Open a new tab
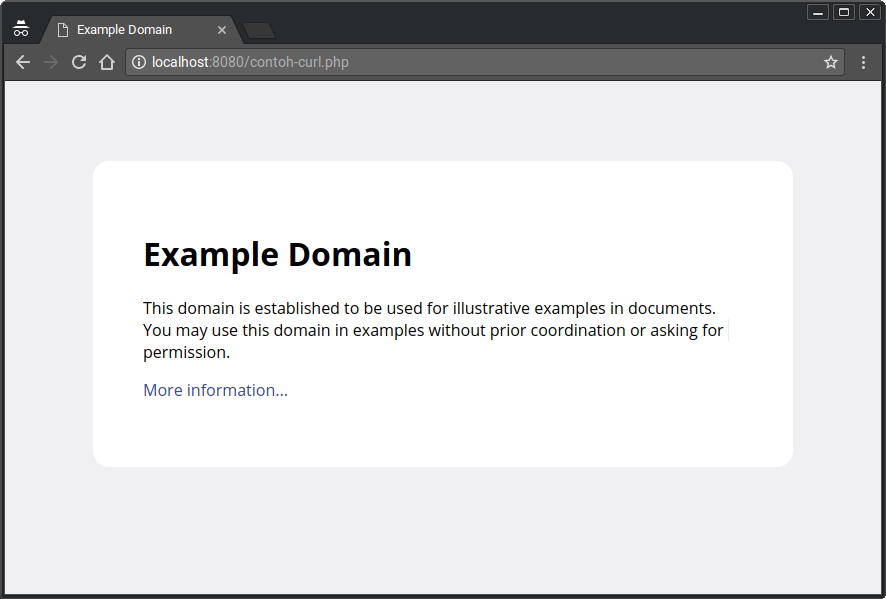Screen dimensions: 886x599 pyautogui.click(x=259, y=31)
